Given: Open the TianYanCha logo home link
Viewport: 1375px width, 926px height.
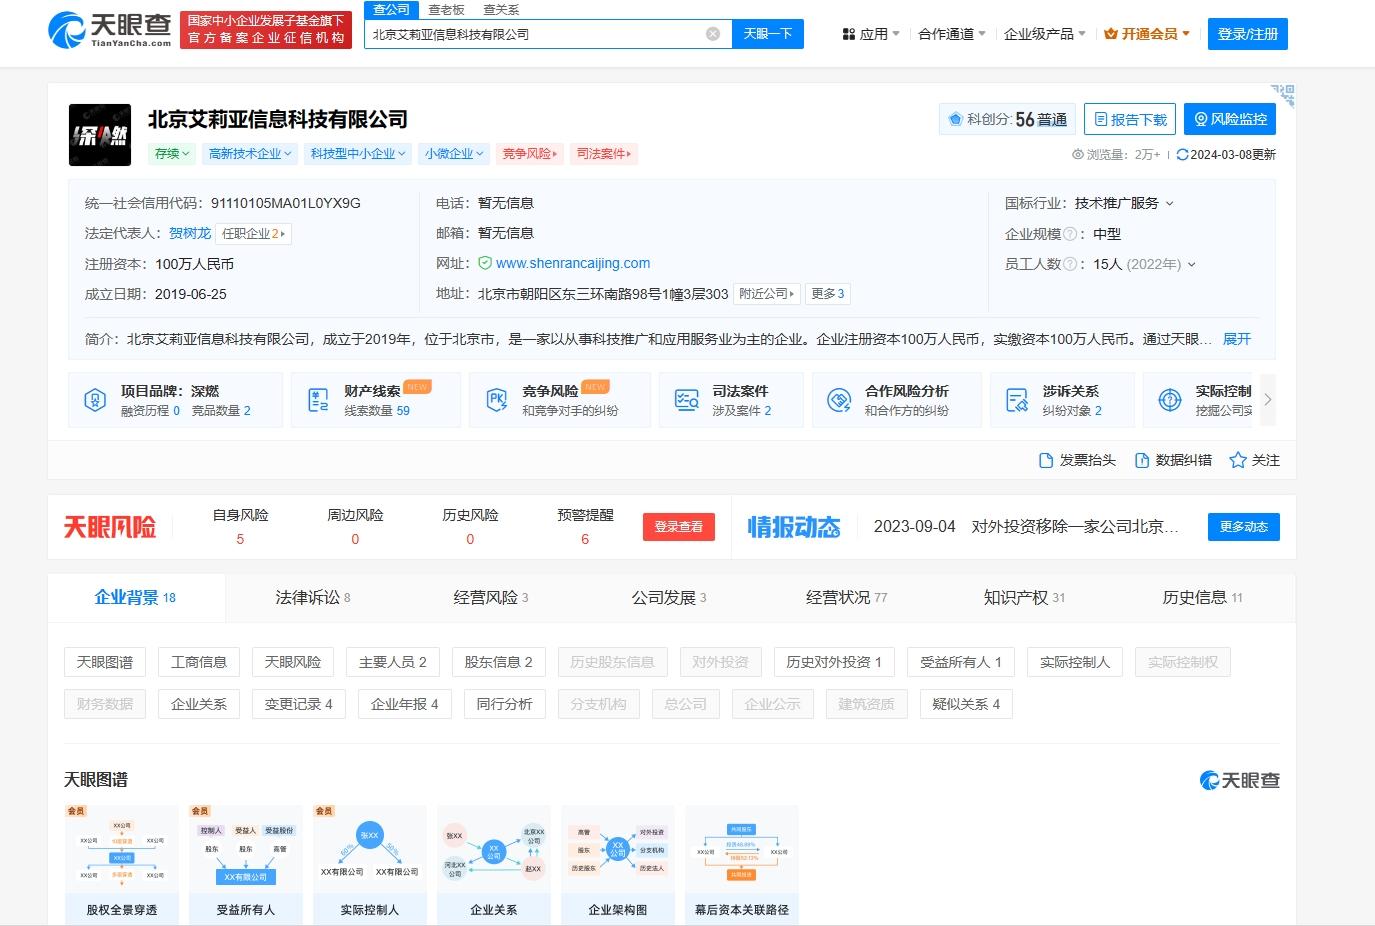Looking at the screenshot, I should [110, 30].
